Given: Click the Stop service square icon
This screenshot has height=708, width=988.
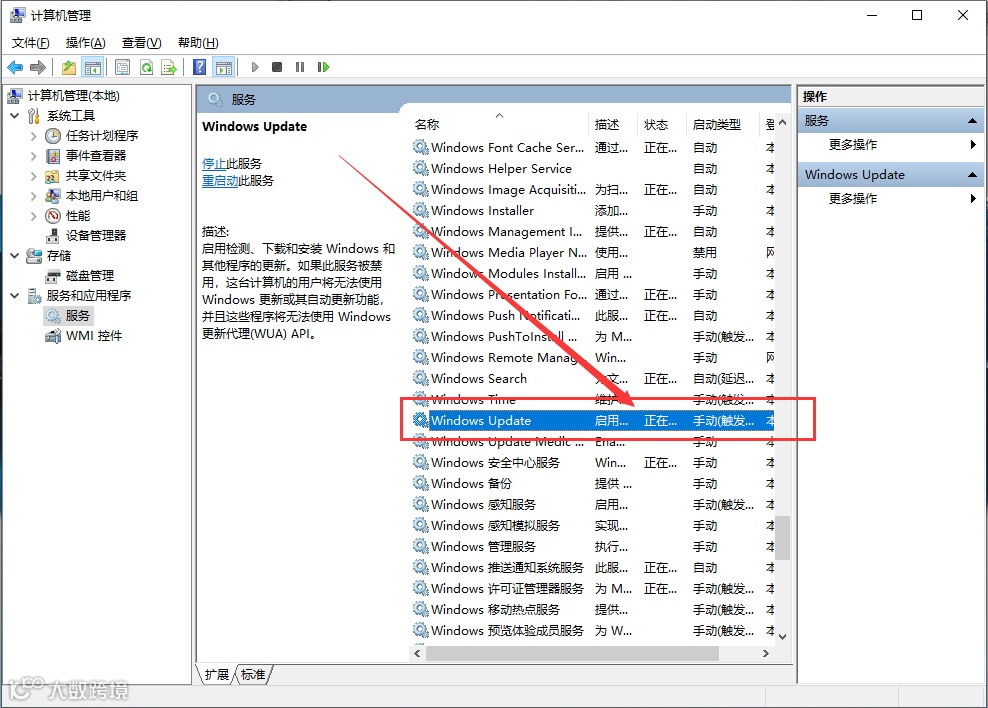Looking at the screenshot, I should pyautogui.click(x=277, y=67).
